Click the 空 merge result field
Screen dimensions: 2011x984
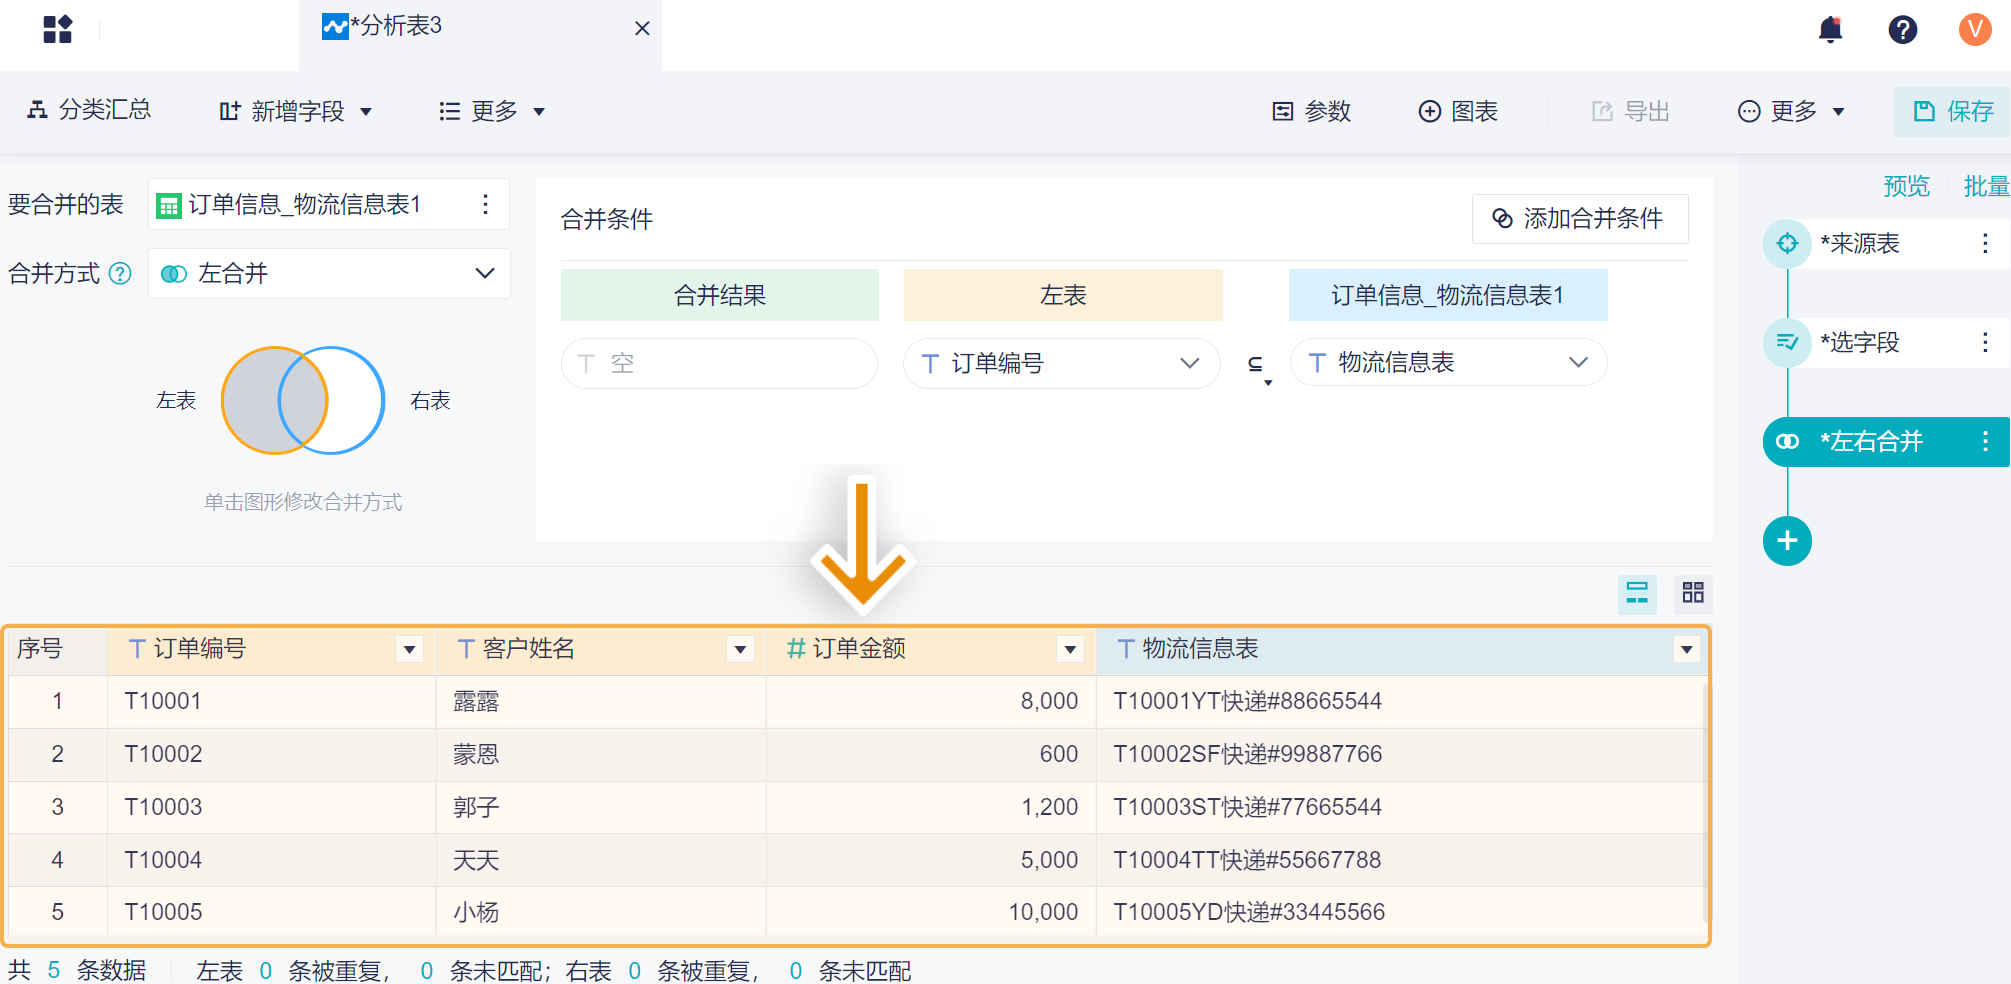719,363
